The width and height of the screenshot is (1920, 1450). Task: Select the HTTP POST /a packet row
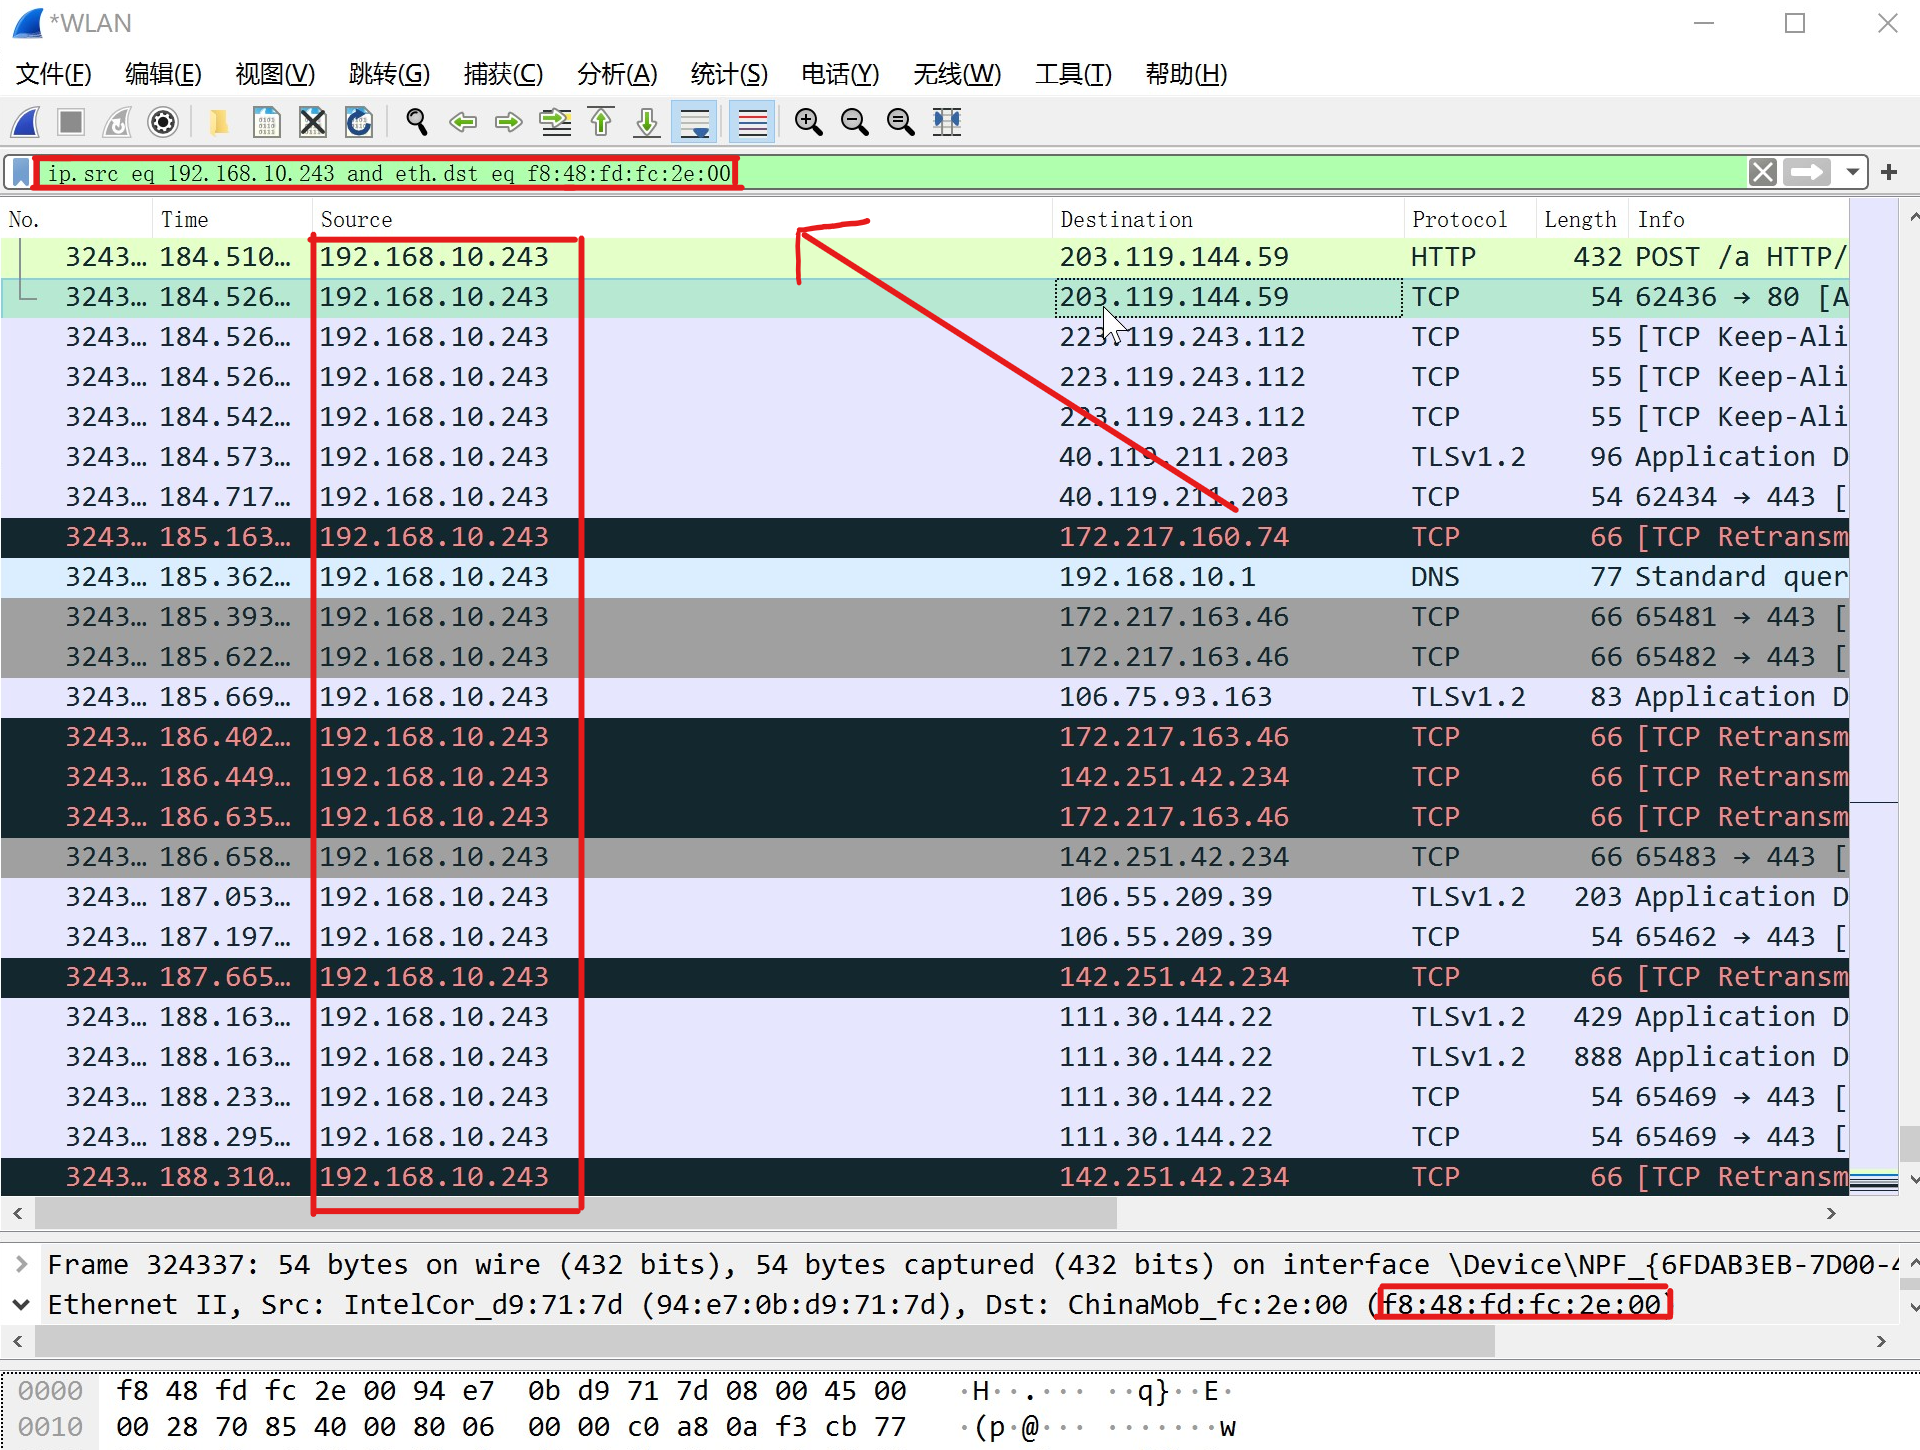(925, 257)
